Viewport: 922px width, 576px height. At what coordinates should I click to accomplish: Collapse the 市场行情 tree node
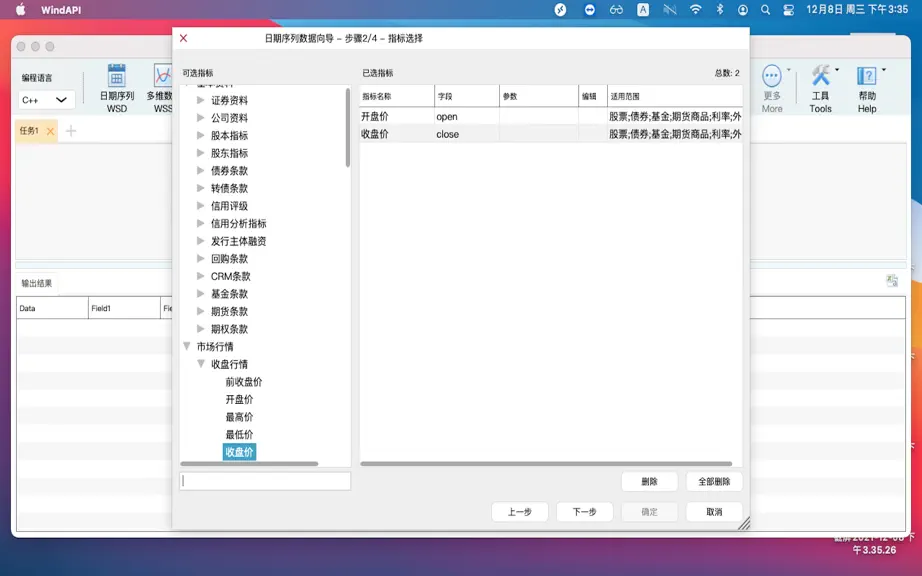click(x=186, y=347)
